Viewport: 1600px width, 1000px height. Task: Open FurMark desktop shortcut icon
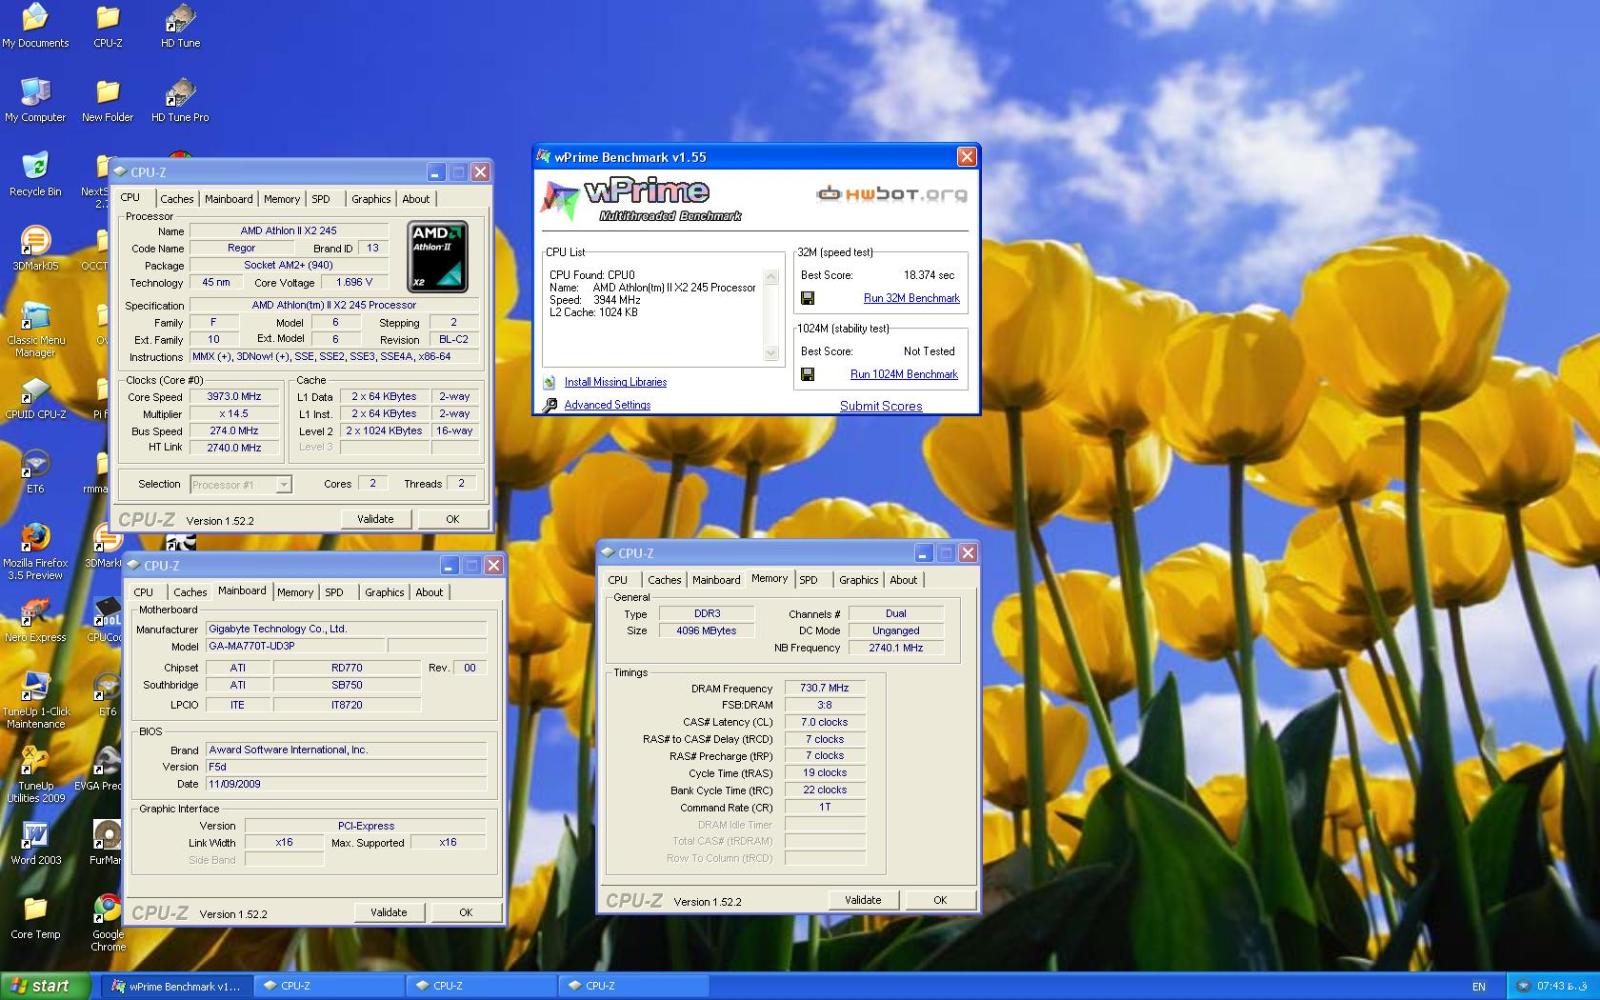coord(106,842)
